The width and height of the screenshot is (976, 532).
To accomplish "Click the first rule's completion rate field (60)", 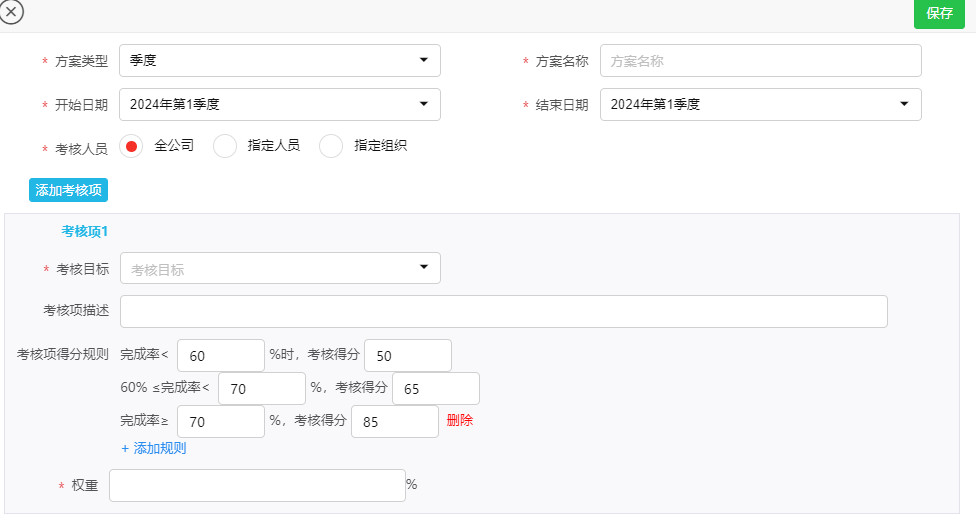I will (x=220, y=355).
